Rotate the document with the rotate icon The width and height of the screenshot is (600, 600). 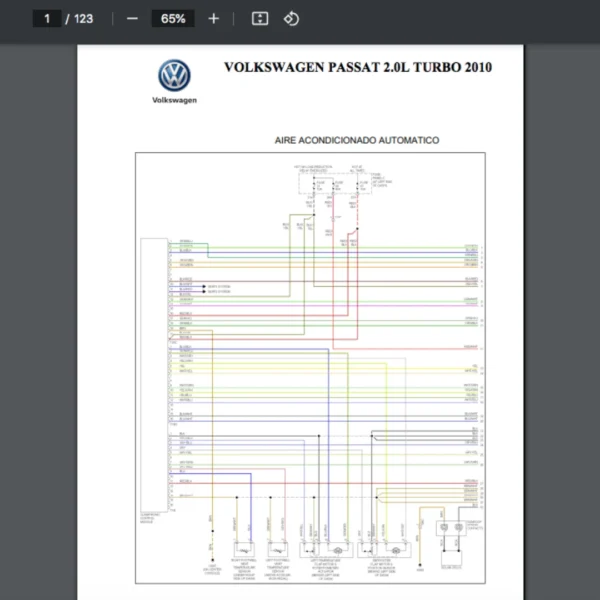pos(291,18)
